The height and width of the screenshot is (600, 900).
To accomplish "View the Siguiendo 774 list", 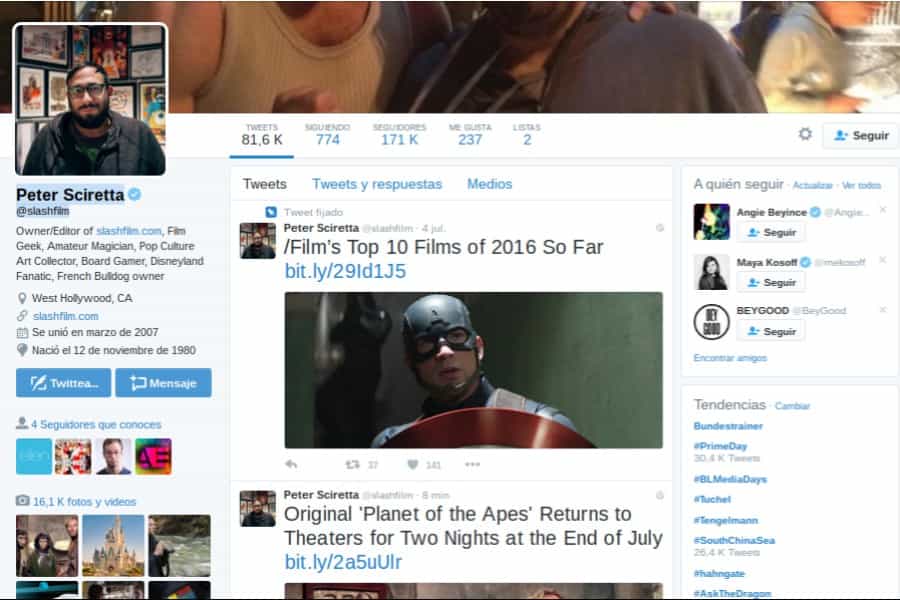I will click(328, 135).
